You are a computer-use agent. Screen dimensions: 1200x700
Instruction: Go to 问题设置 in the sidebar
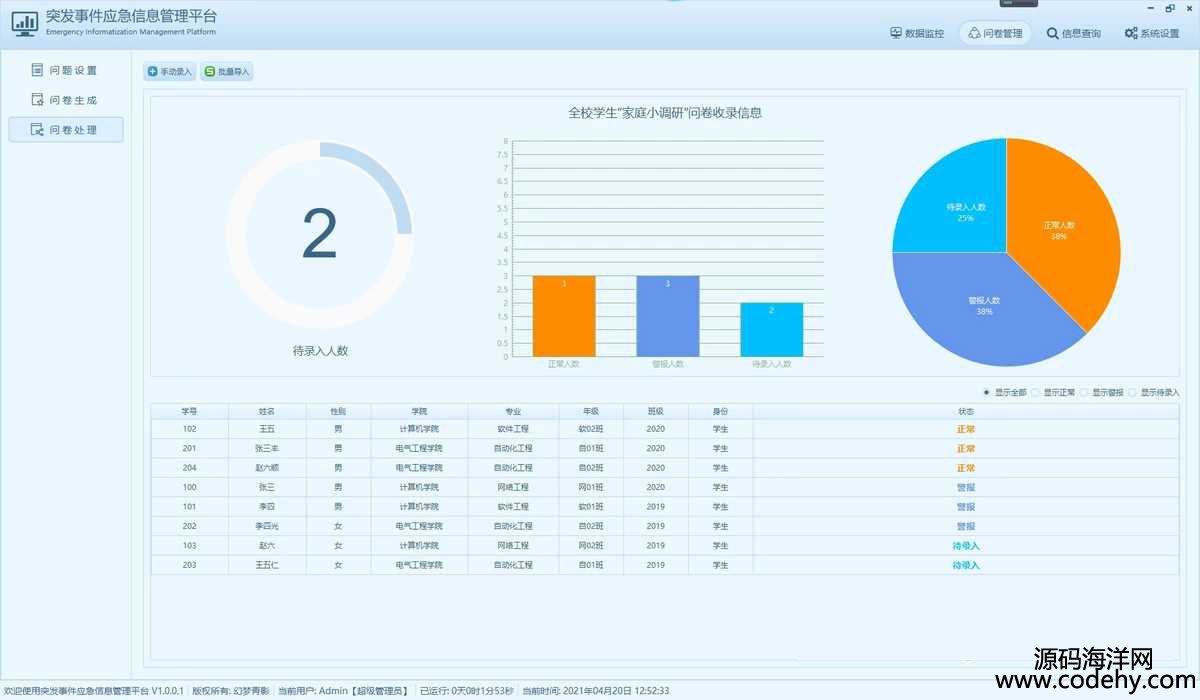[x=66, y=71]
